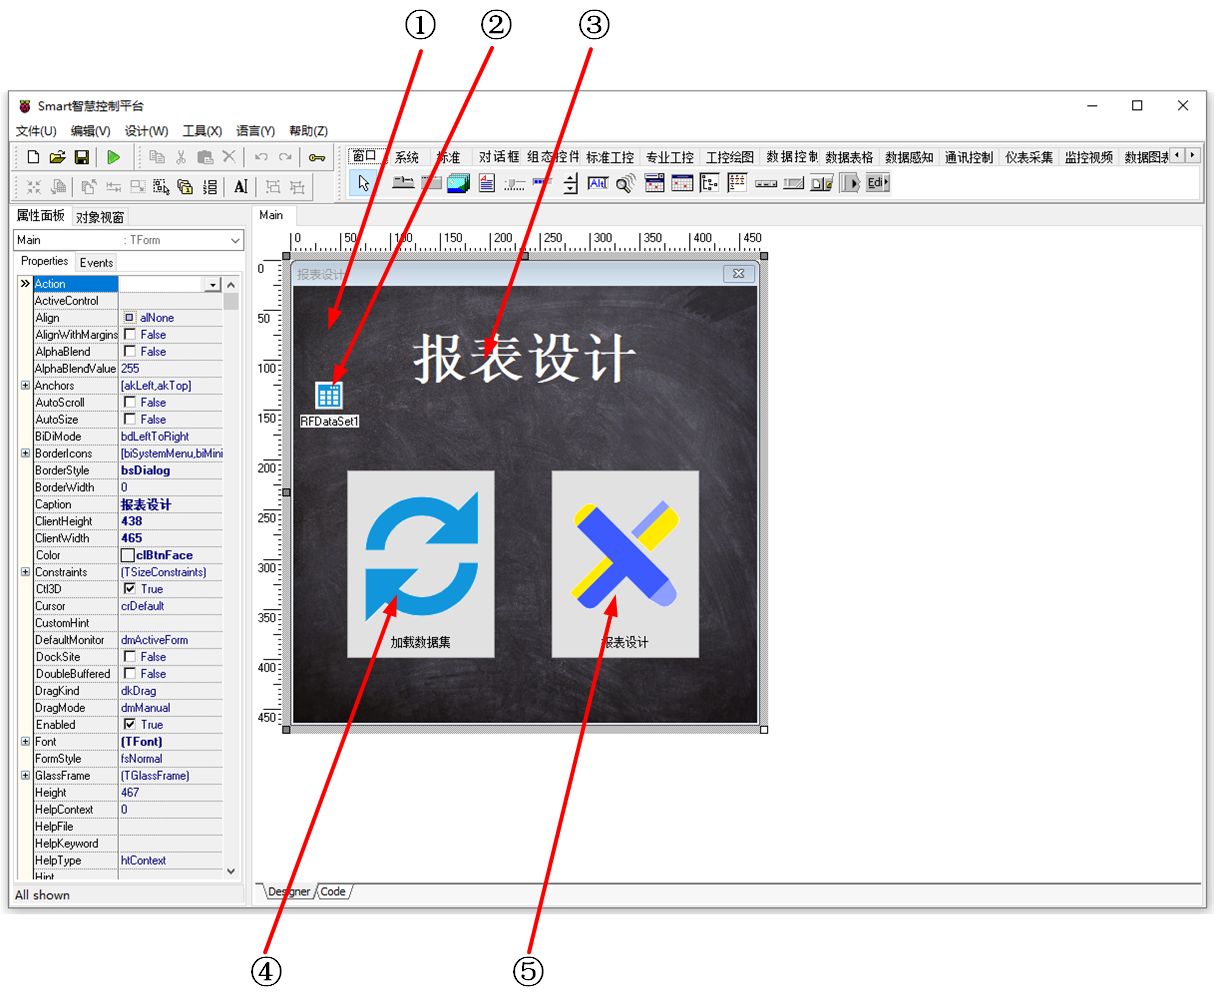Click the Paste clipboard icon
Image resolution: width=1215 pixels, height=1004 pixels.
(205, 157)
